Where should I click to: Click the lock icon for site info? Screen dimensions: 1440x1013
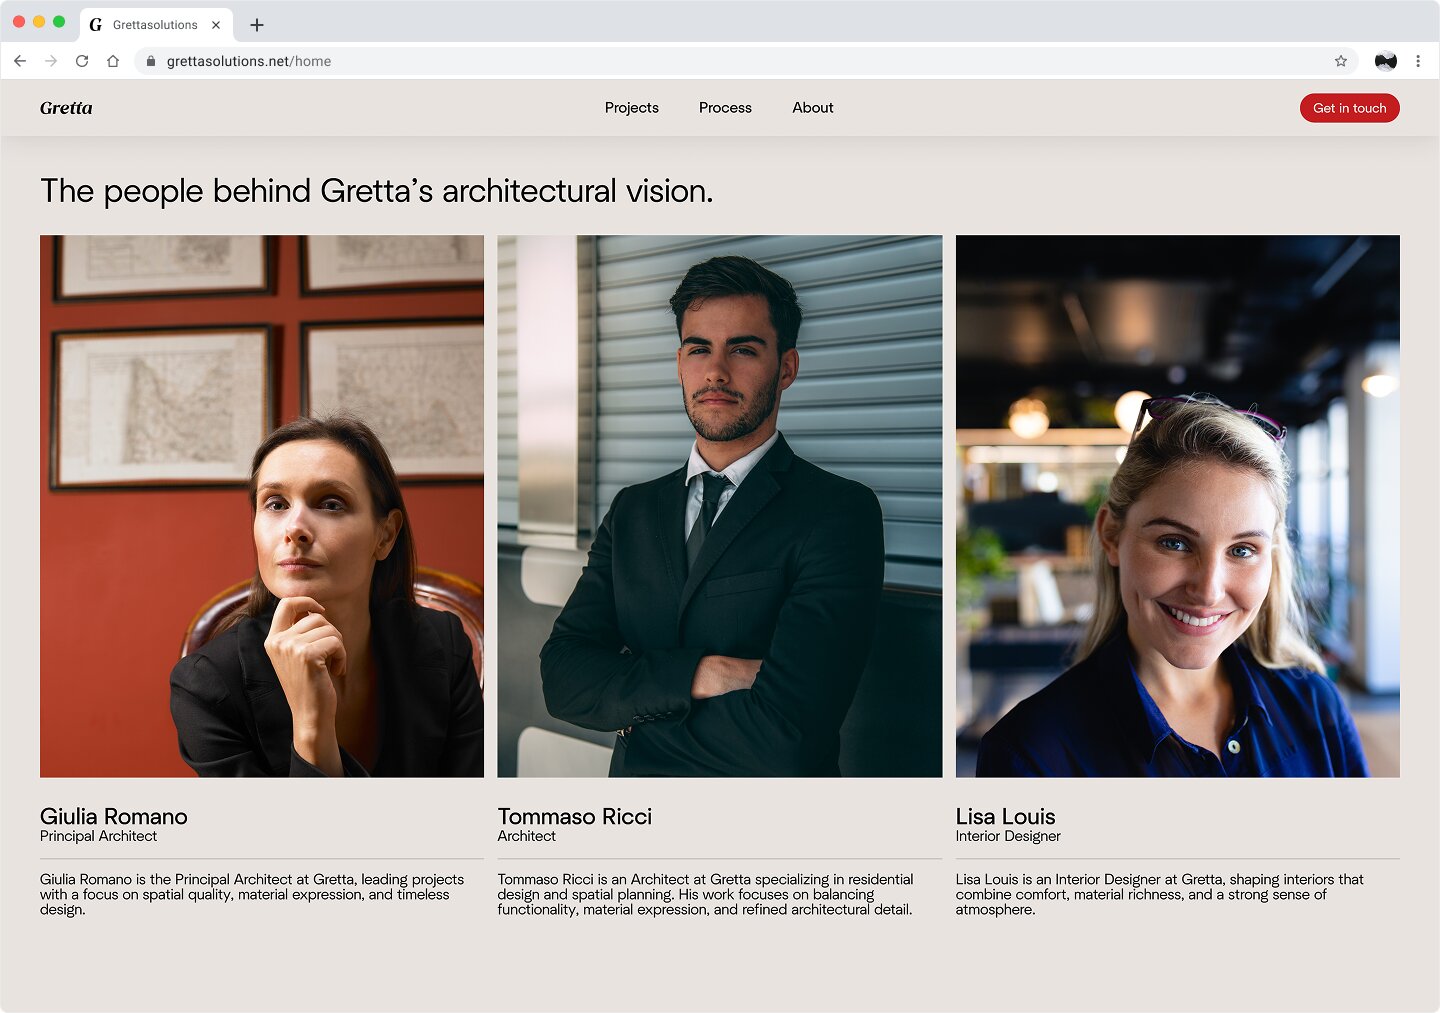(151, 61)
